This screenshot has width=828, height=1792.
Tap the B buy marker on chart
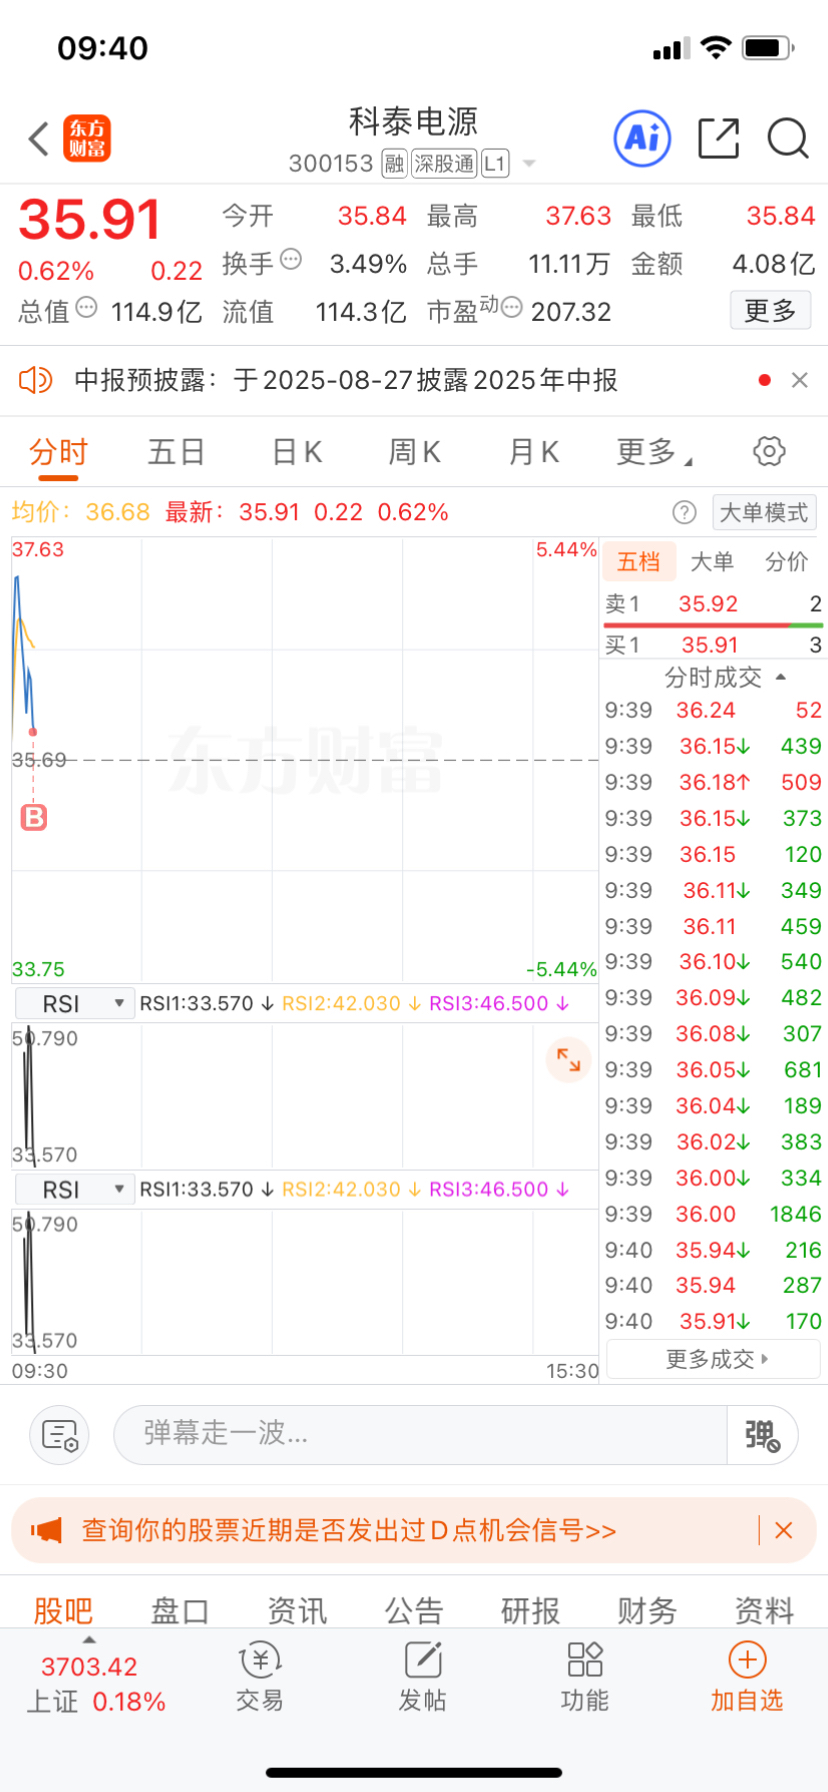pyautogui.click(x=34, y=818)
